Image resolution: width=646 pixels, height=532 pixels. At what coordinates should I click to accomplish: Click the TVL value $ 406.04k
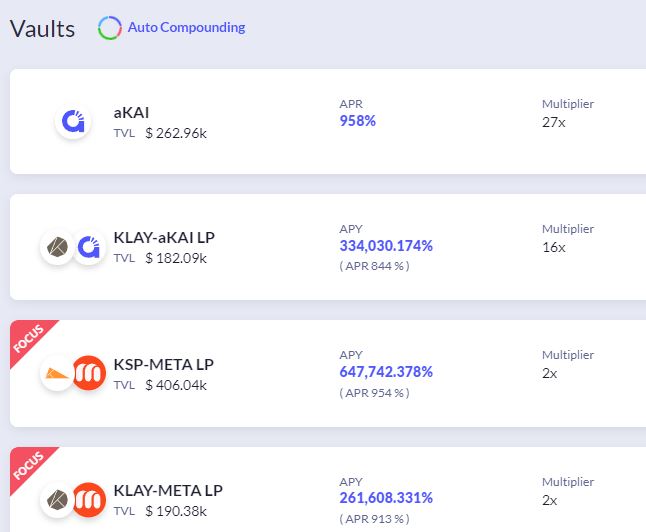click(176, 385)
